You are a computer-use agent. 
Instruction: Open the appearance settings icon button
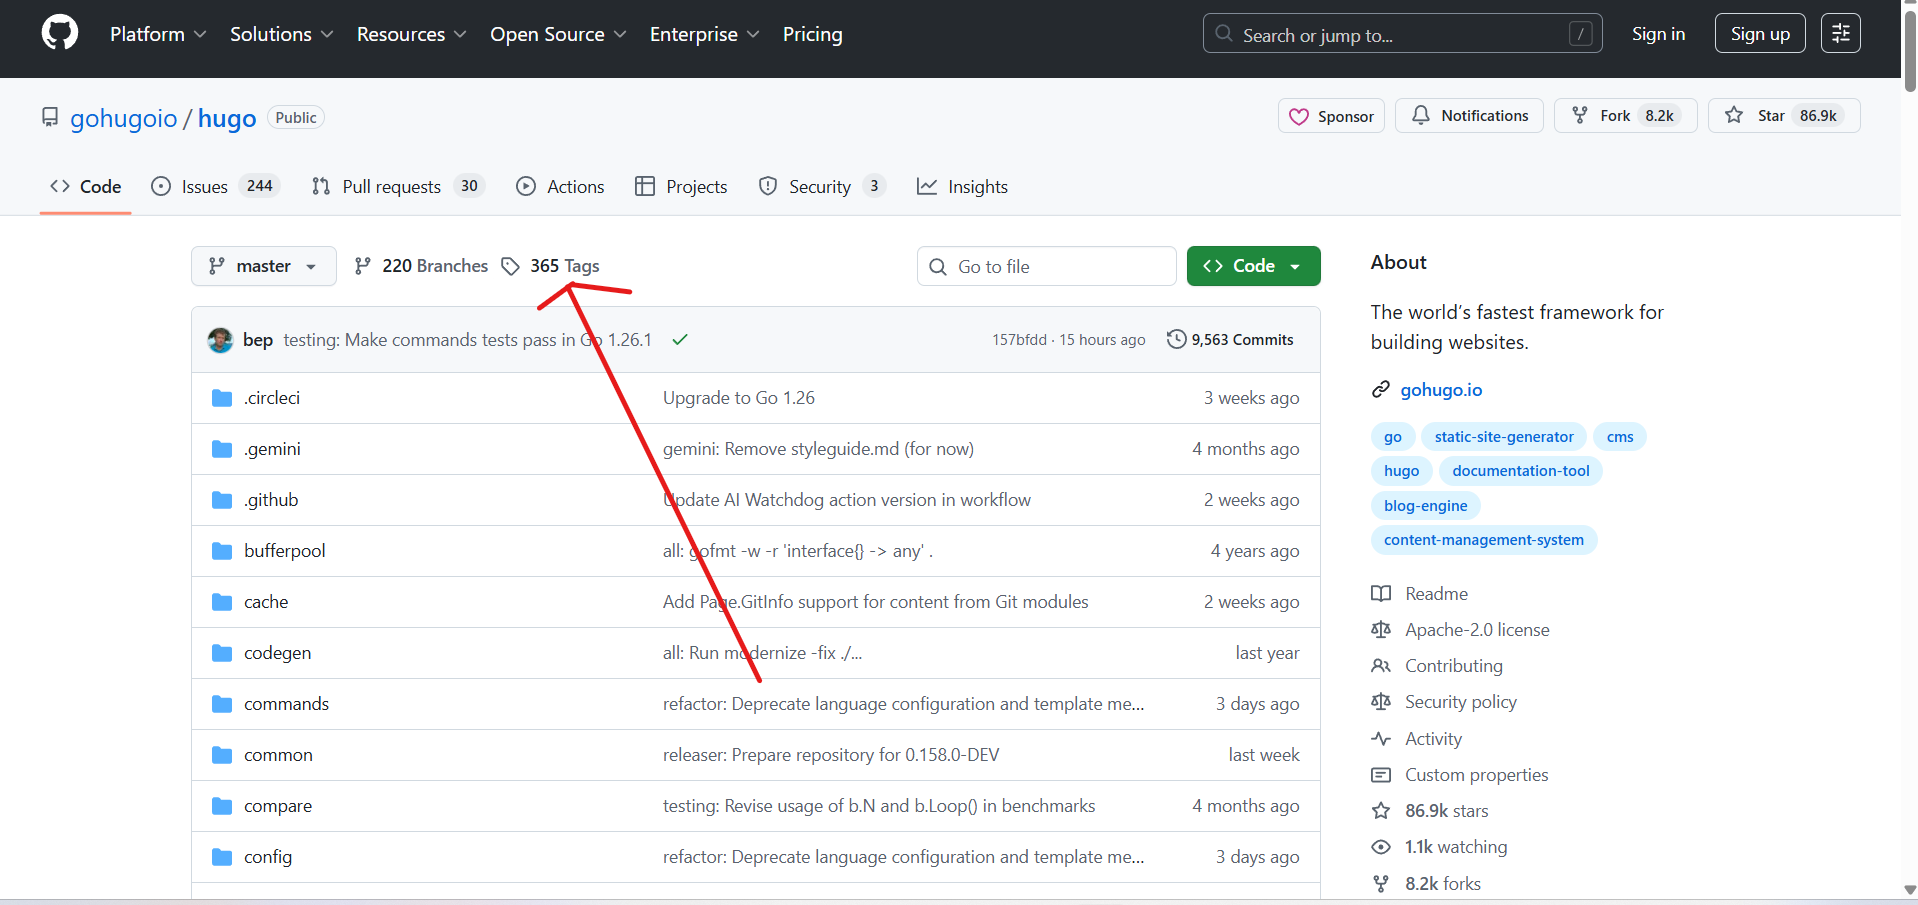tap(1840, 33)
